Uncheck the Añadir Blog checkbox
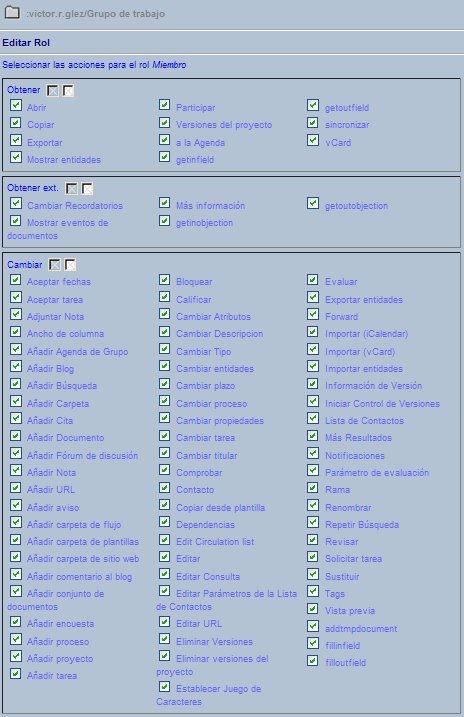 tap(16, 366)
